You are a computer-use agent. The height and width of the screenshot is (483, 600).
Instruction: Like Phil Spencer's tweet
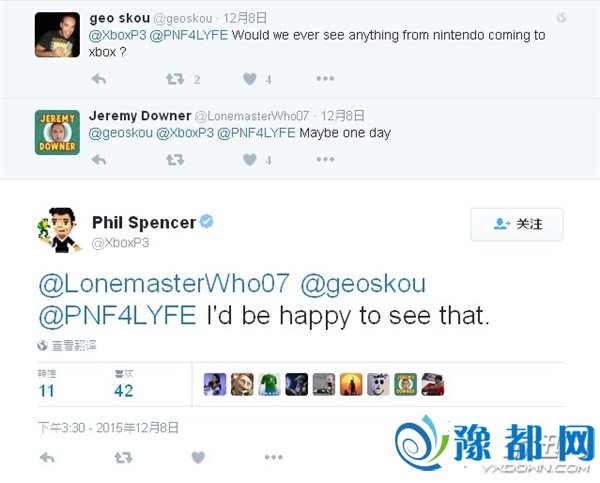coord(198,458)
